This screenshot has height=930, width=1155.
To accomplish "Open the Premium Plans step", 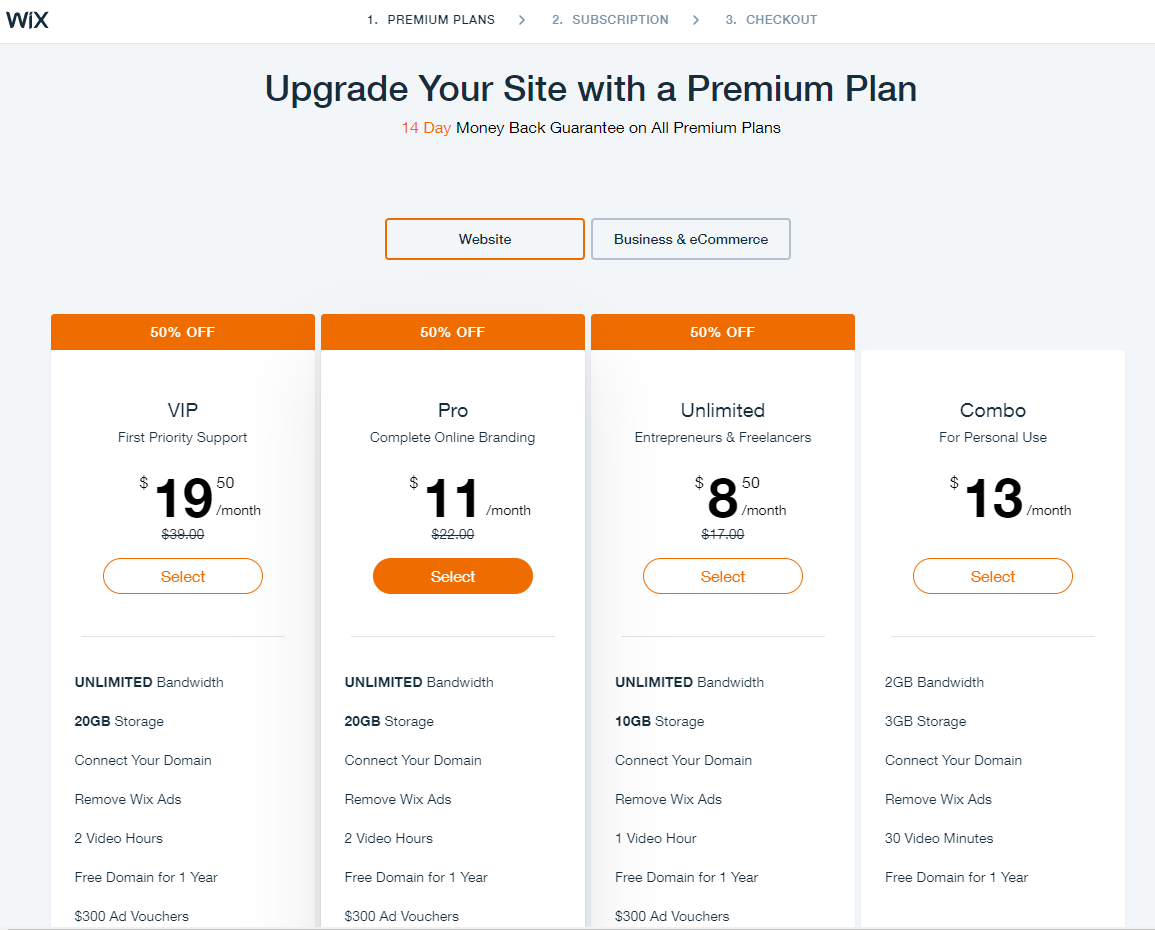I will (x=431, y=20).
